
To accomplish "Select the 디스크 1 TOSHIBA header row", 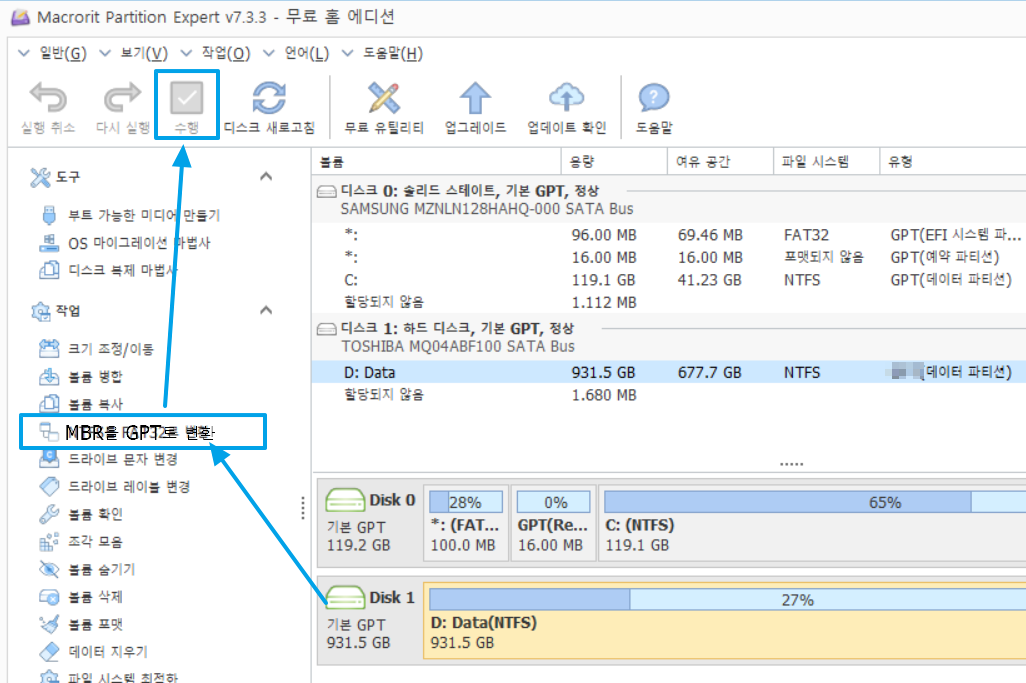I will (x=669, y=337).
